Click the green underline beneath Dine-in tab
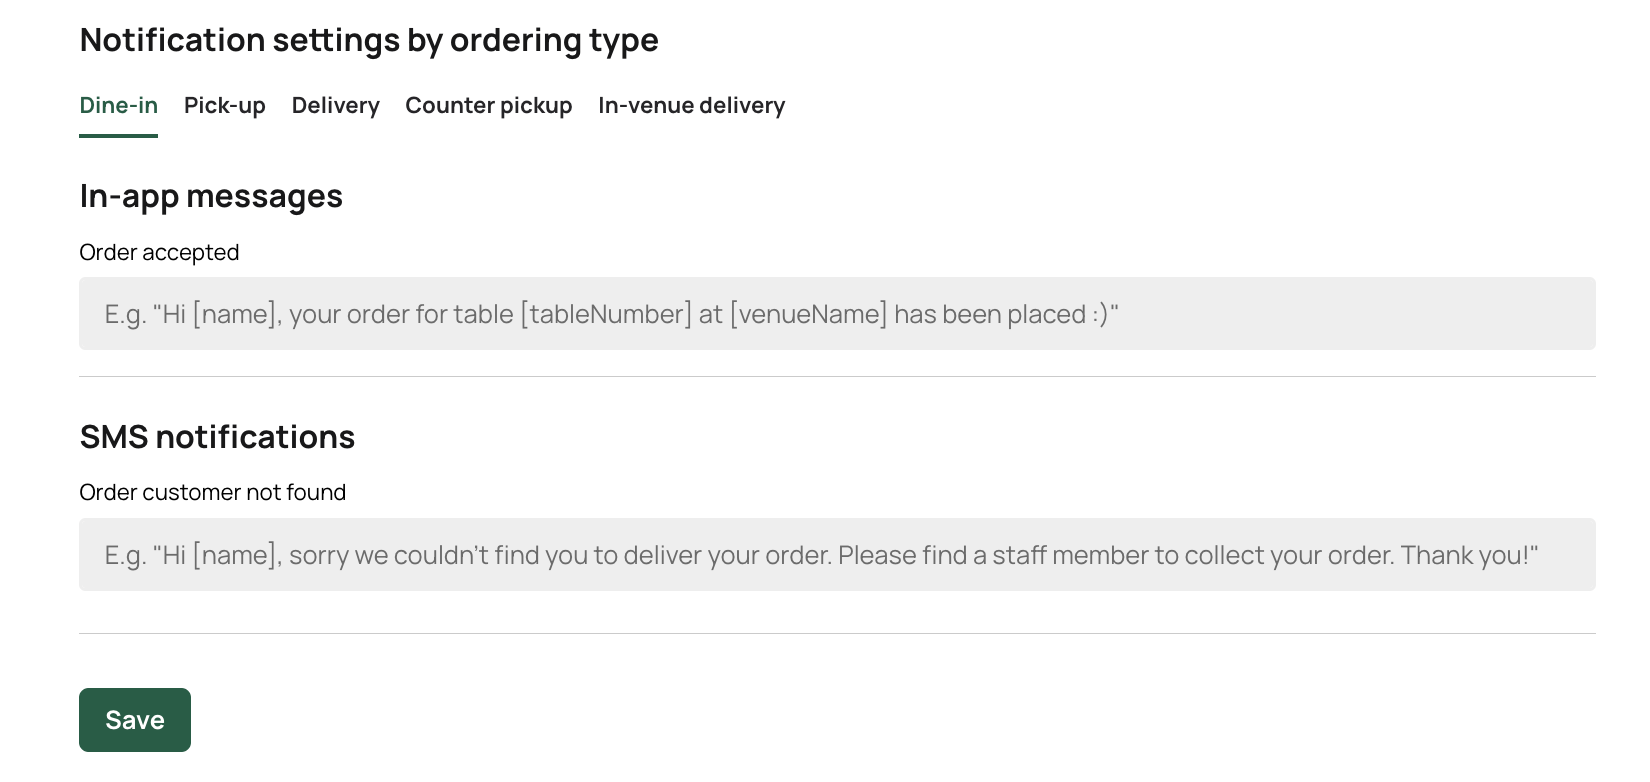1650x782 pixels. [x=118, y=135]
